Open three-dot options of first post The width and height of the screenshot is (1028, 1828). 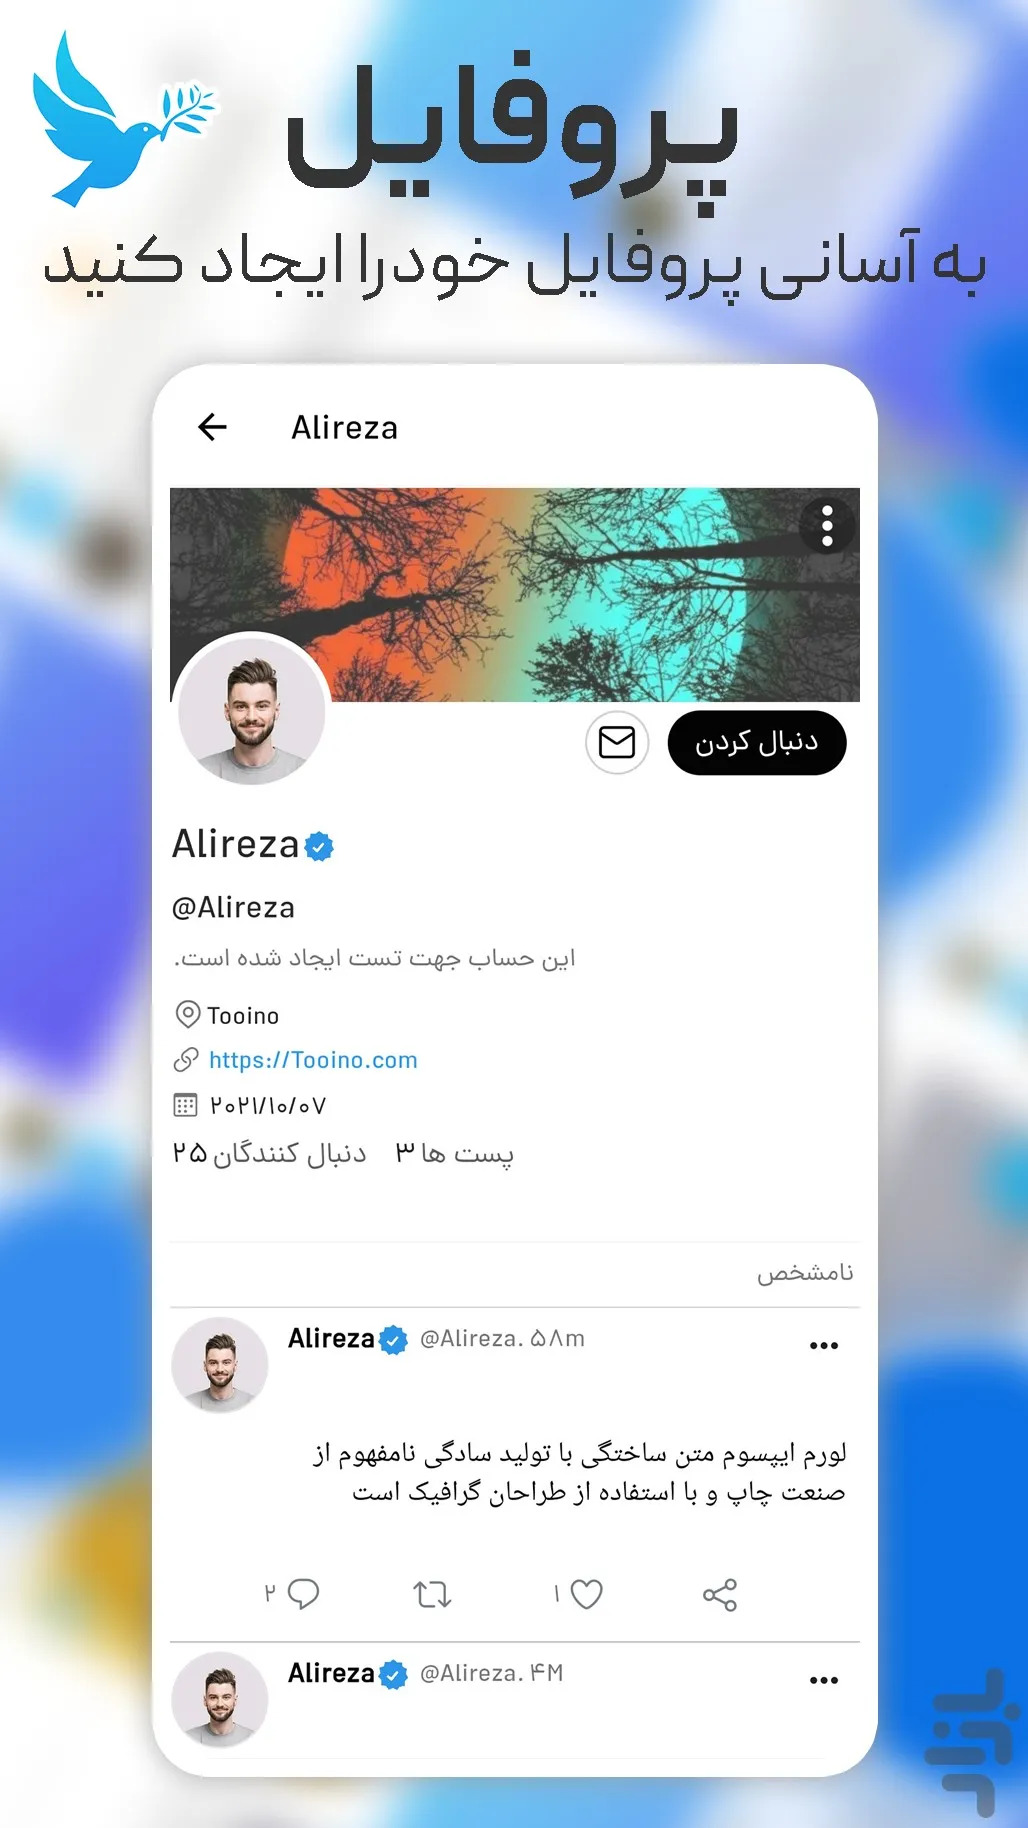[824, 1346]
